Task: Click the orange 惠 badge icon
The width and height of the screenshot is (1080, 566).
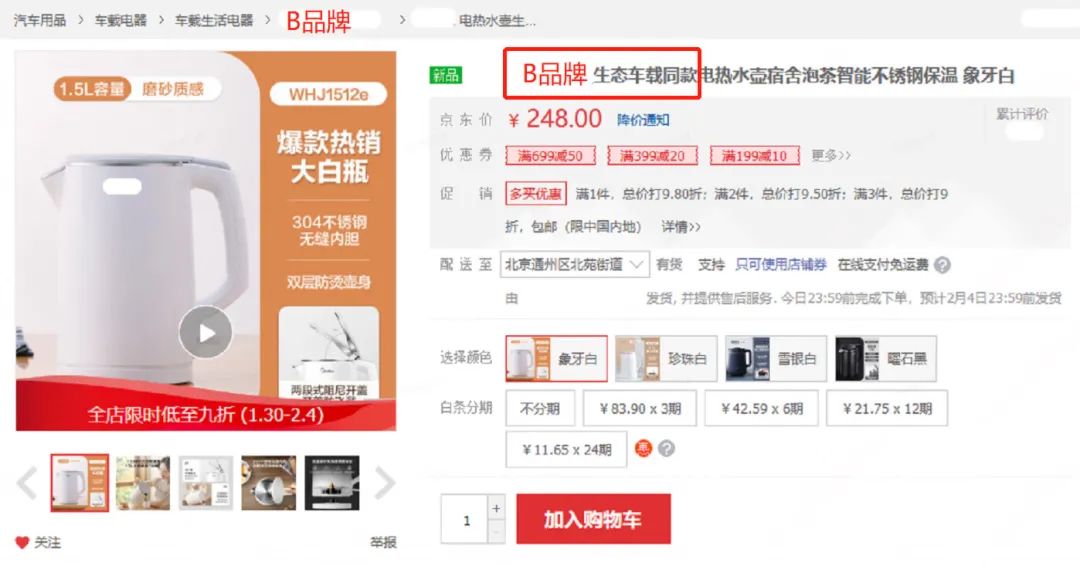Action: 643,449
